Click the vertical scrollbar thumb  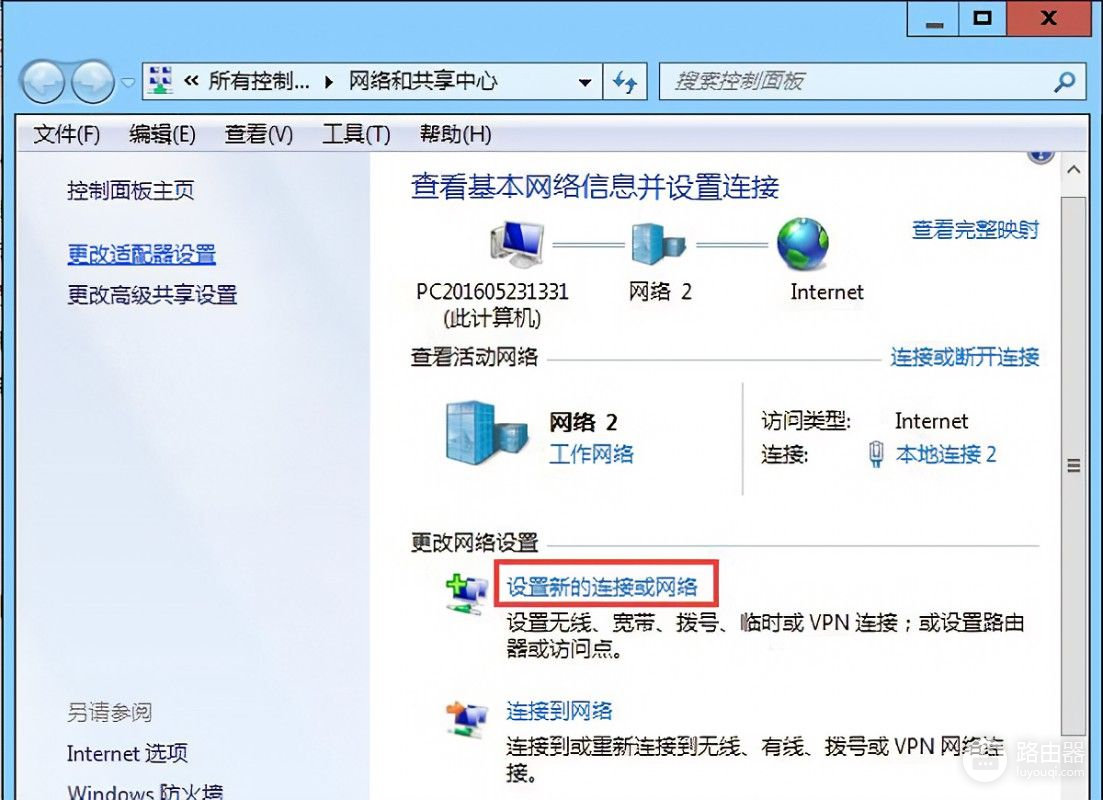(x=1073, y=464)
